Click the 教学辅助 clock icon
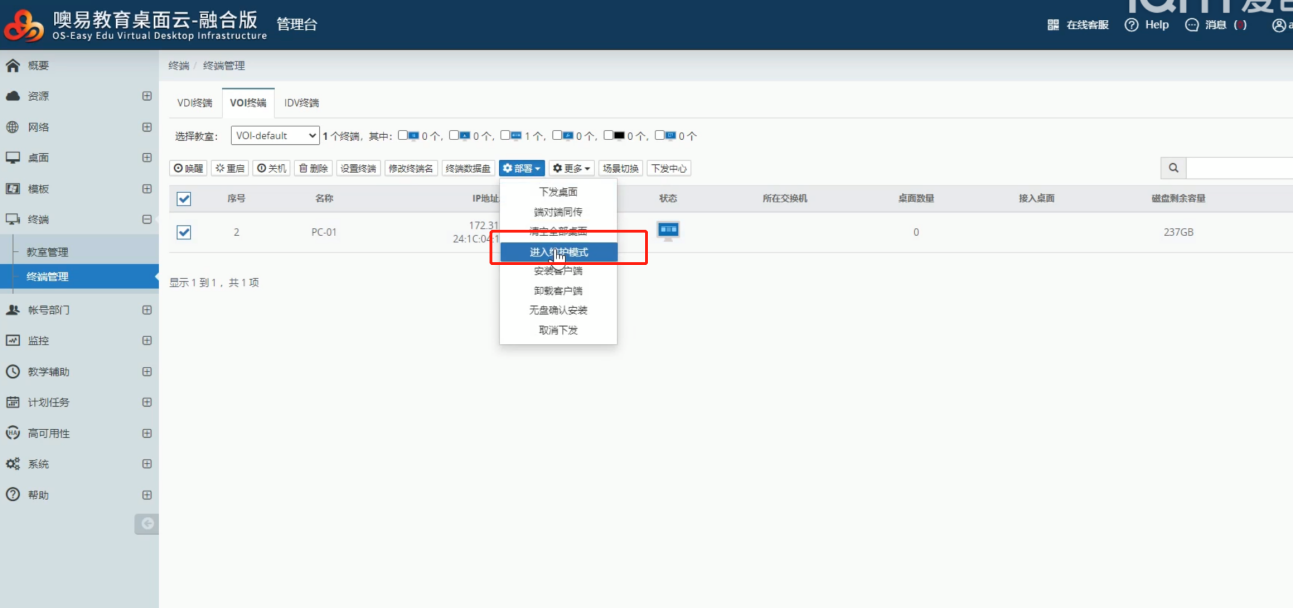 pyautogui.click(x=13, y=371)
